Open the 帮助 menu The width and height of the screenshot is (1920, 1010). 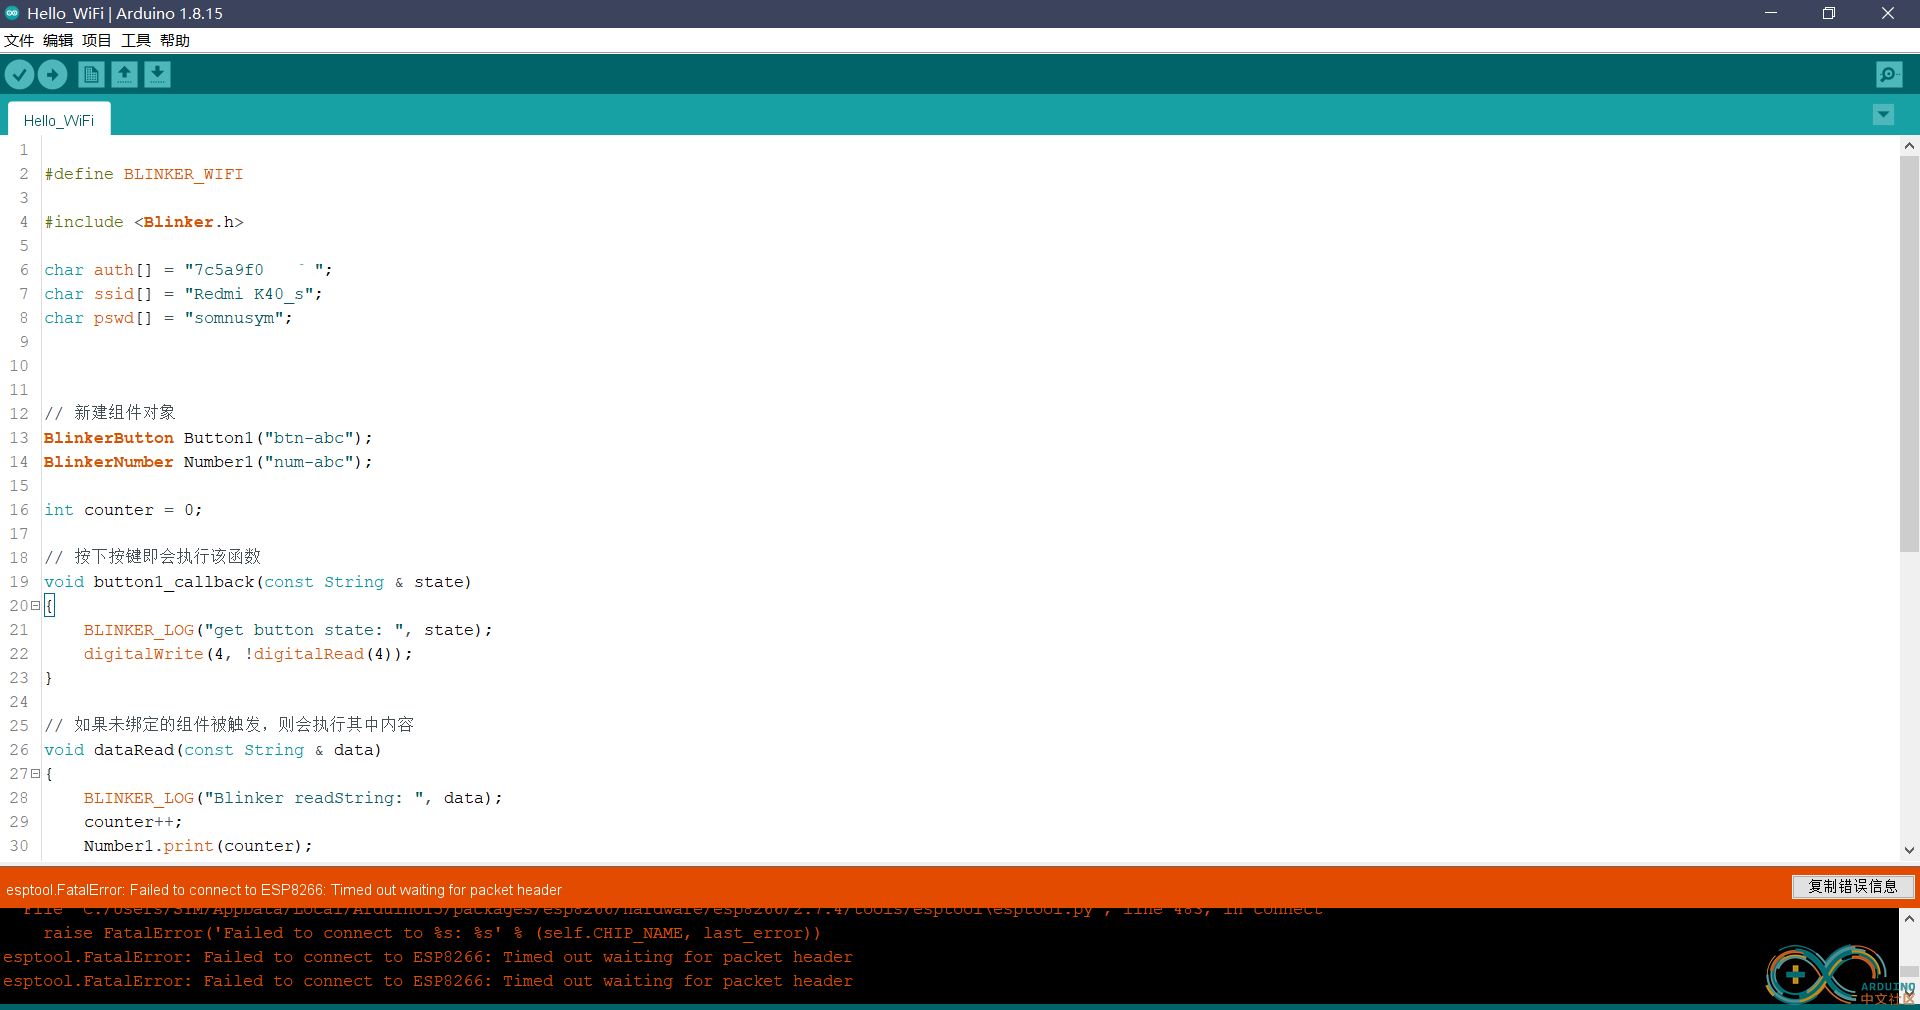[175, 41]
